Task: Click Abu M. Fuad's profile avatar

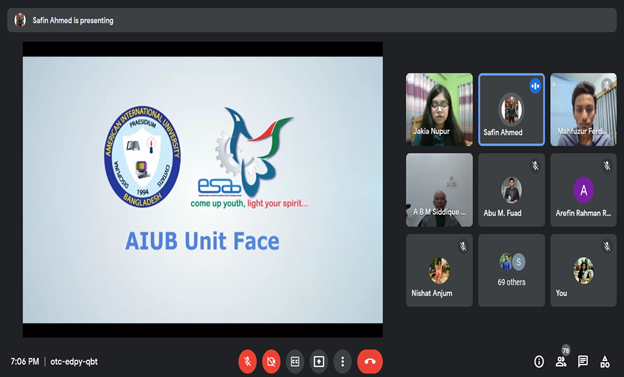Action: coord(511,190)
